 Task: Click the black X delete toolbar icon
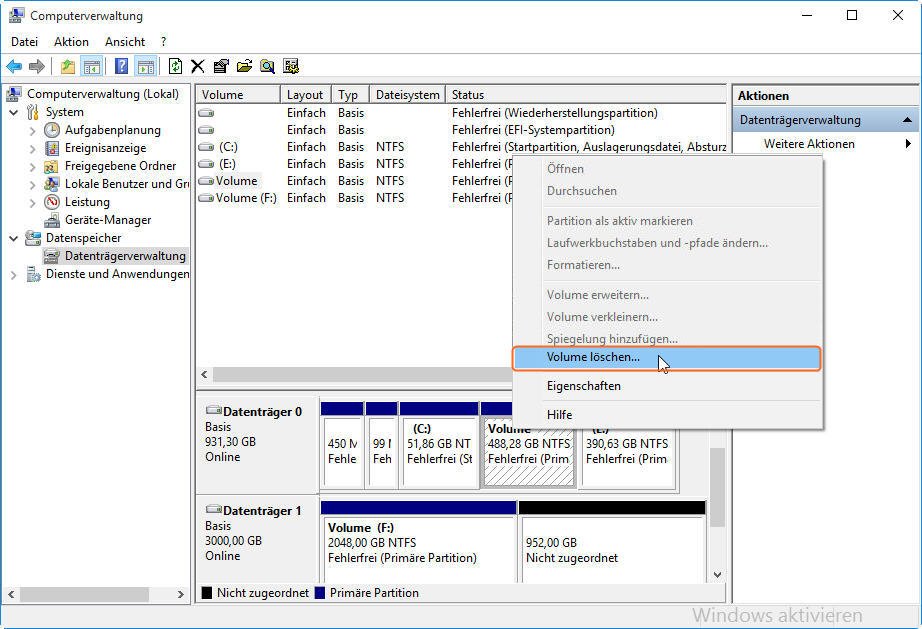pyautogui.click(x=198, y=66)
